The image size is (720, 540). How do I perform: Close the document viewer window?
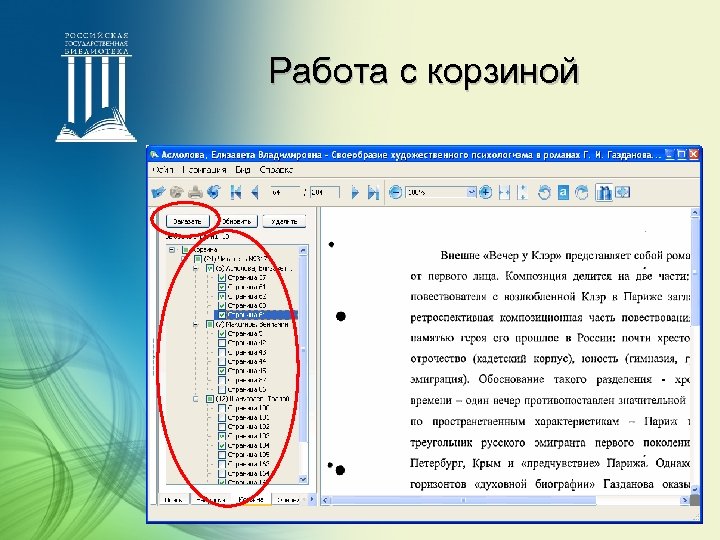point(693,154)
